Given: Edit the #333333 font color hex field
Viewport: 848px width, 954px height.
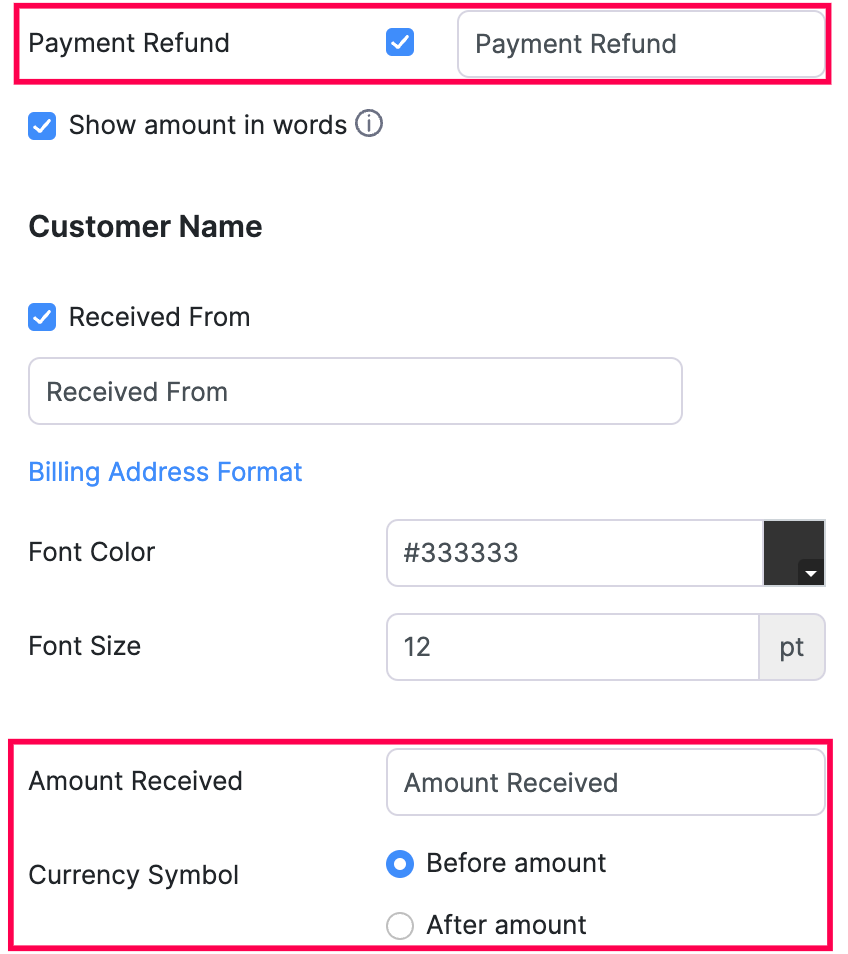Looking at the screenshot, I should 574,553.
